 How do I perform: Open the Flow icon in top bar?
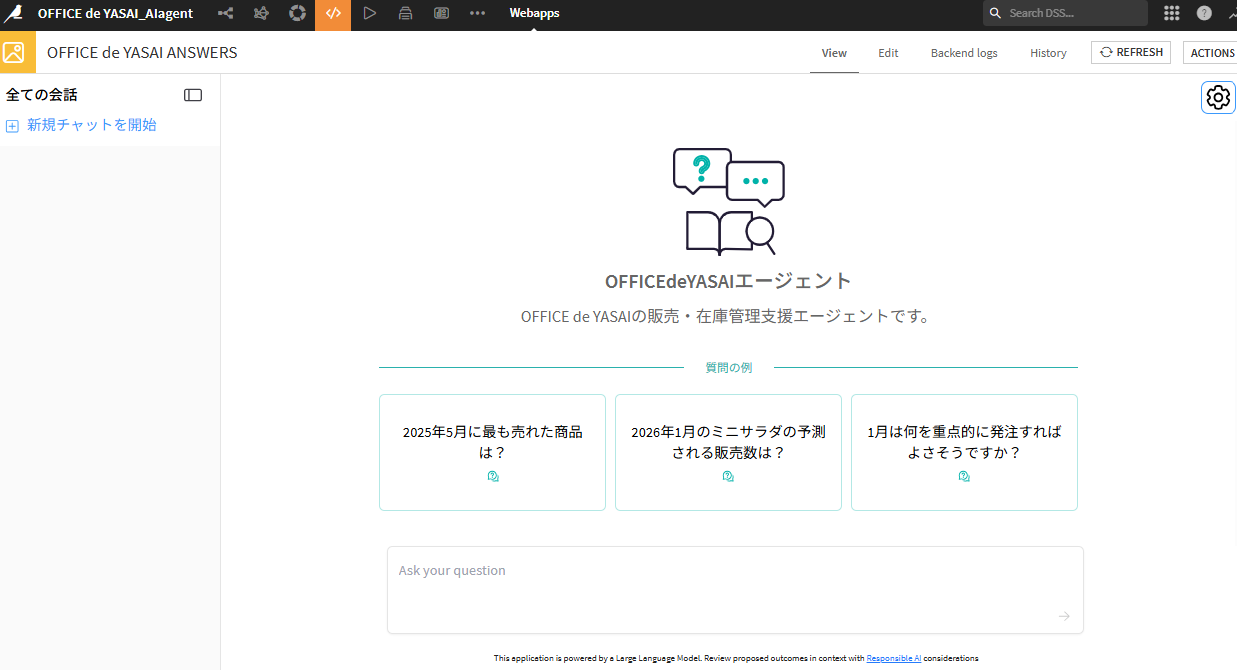(225, 13)
